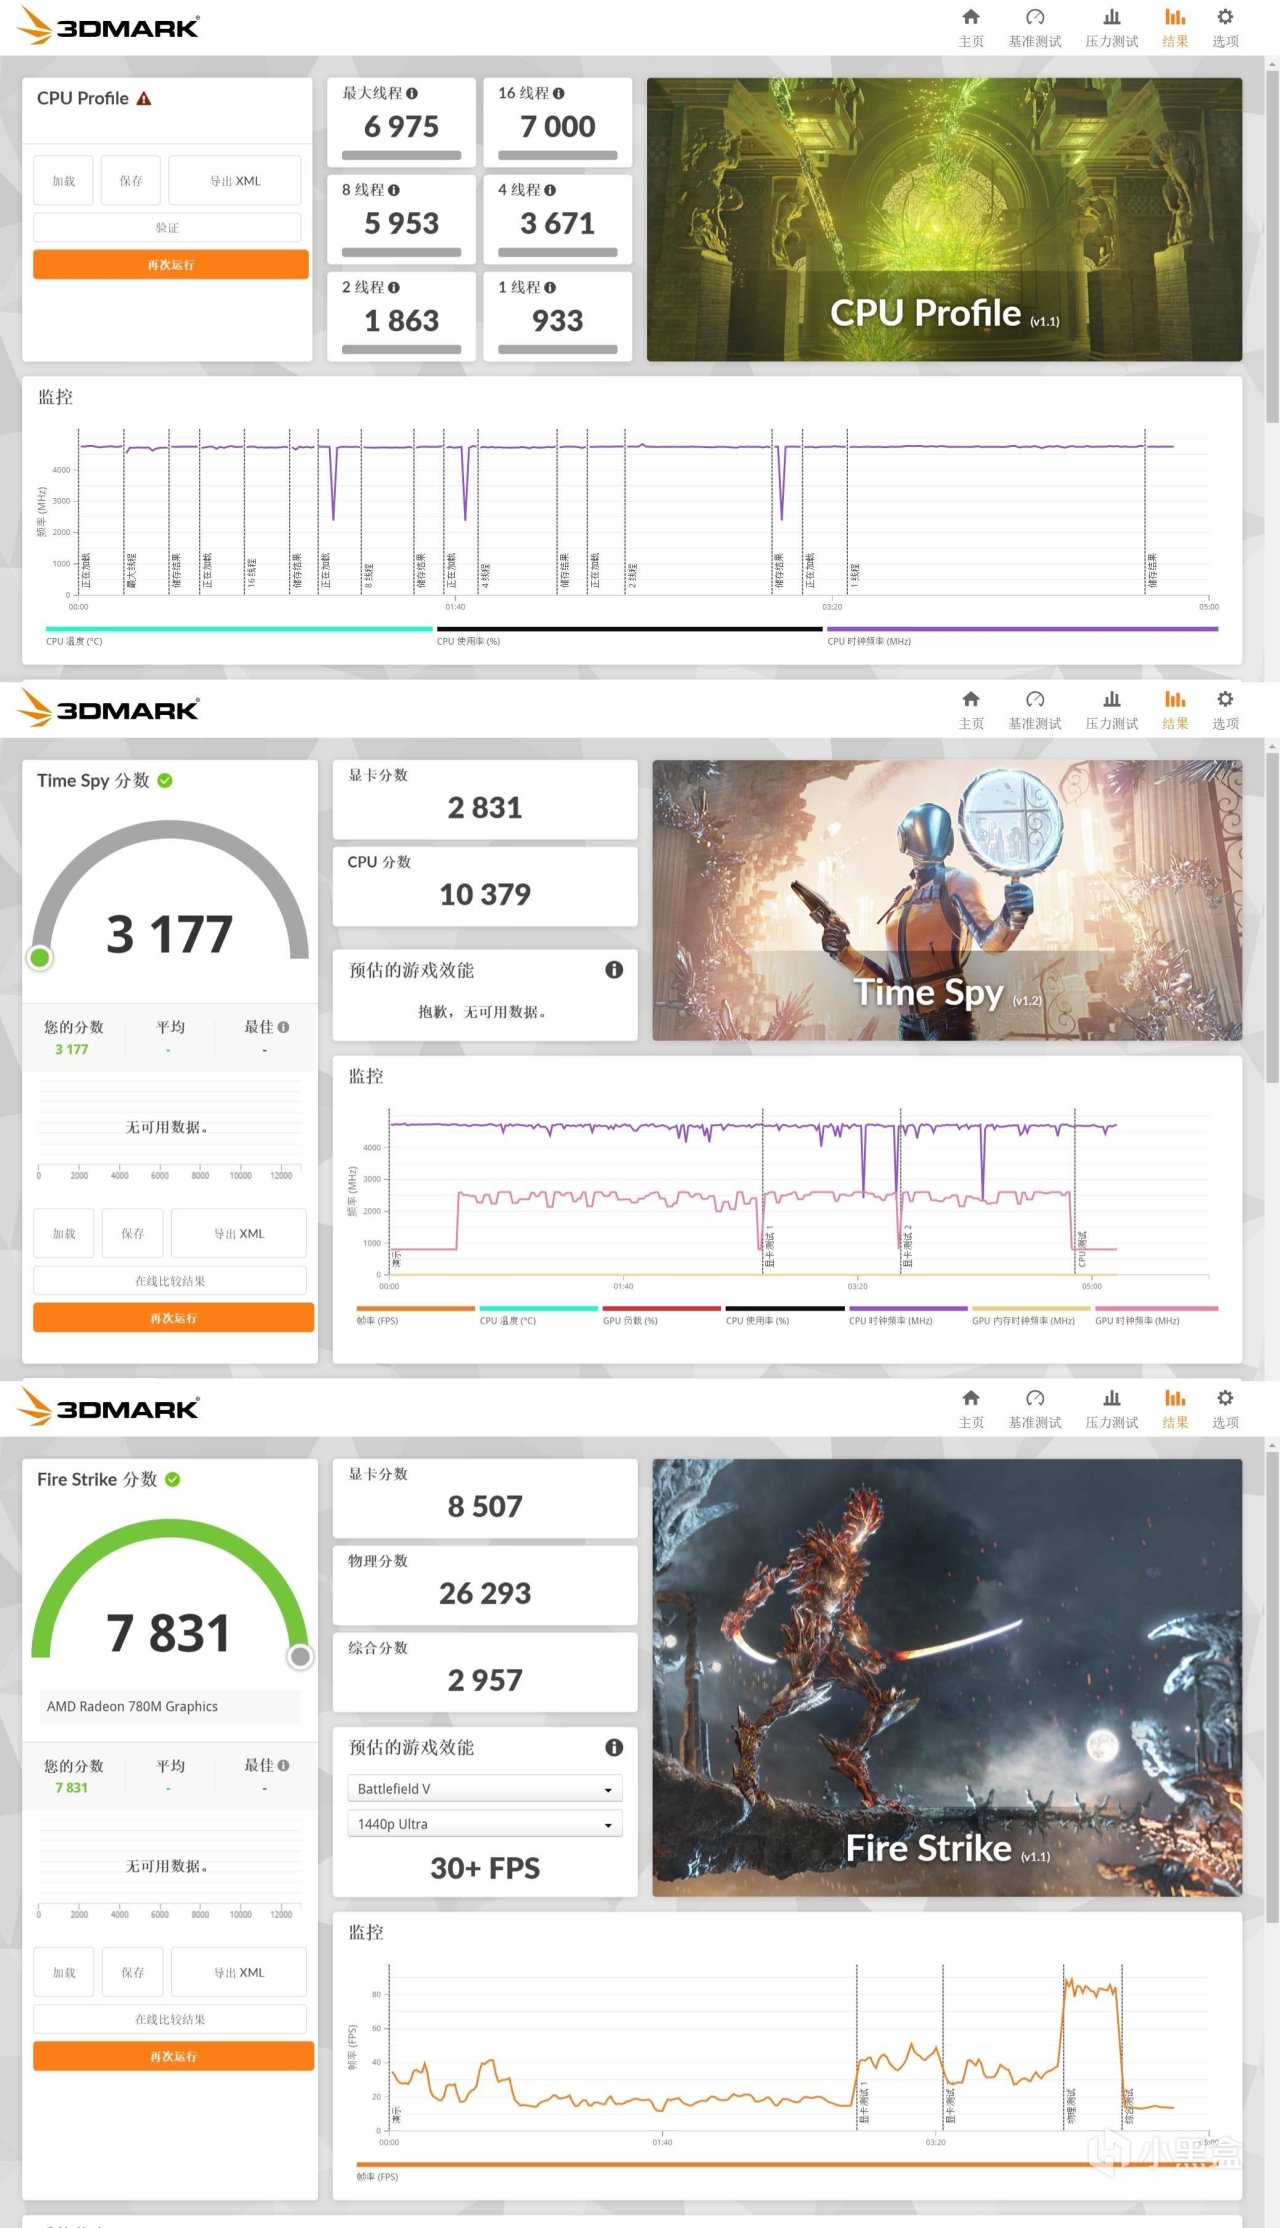Switch to 压力测试 in Fire Strike window

tap(1112, 1409)
